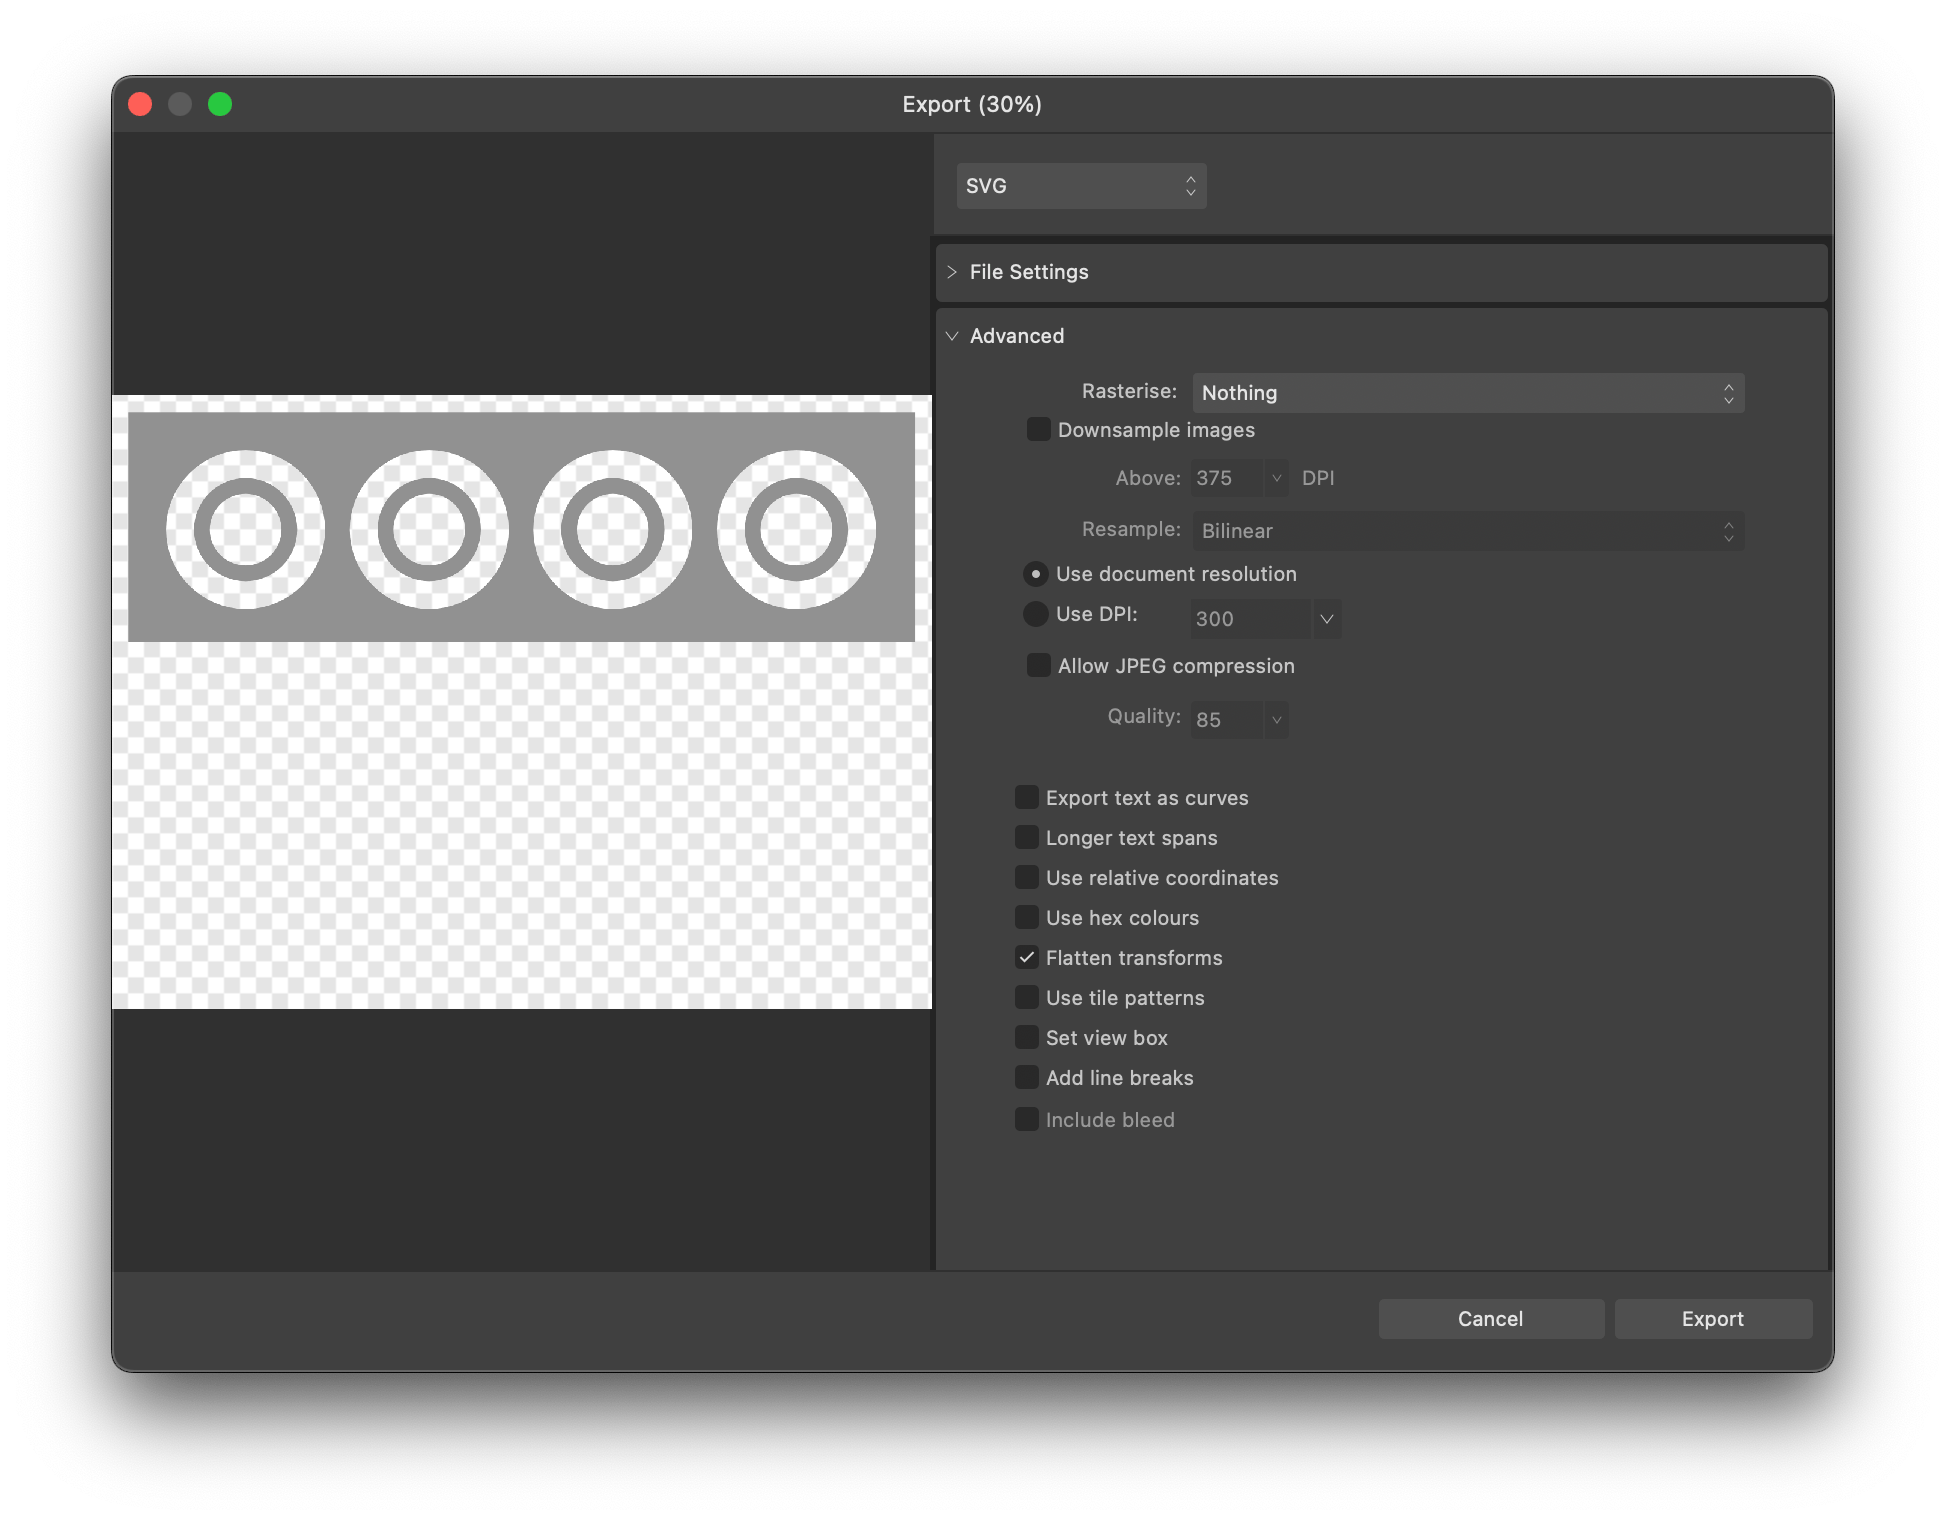Open the Resample Bilinear dropdown
1946x1520 pixels.
point(1468,531)
